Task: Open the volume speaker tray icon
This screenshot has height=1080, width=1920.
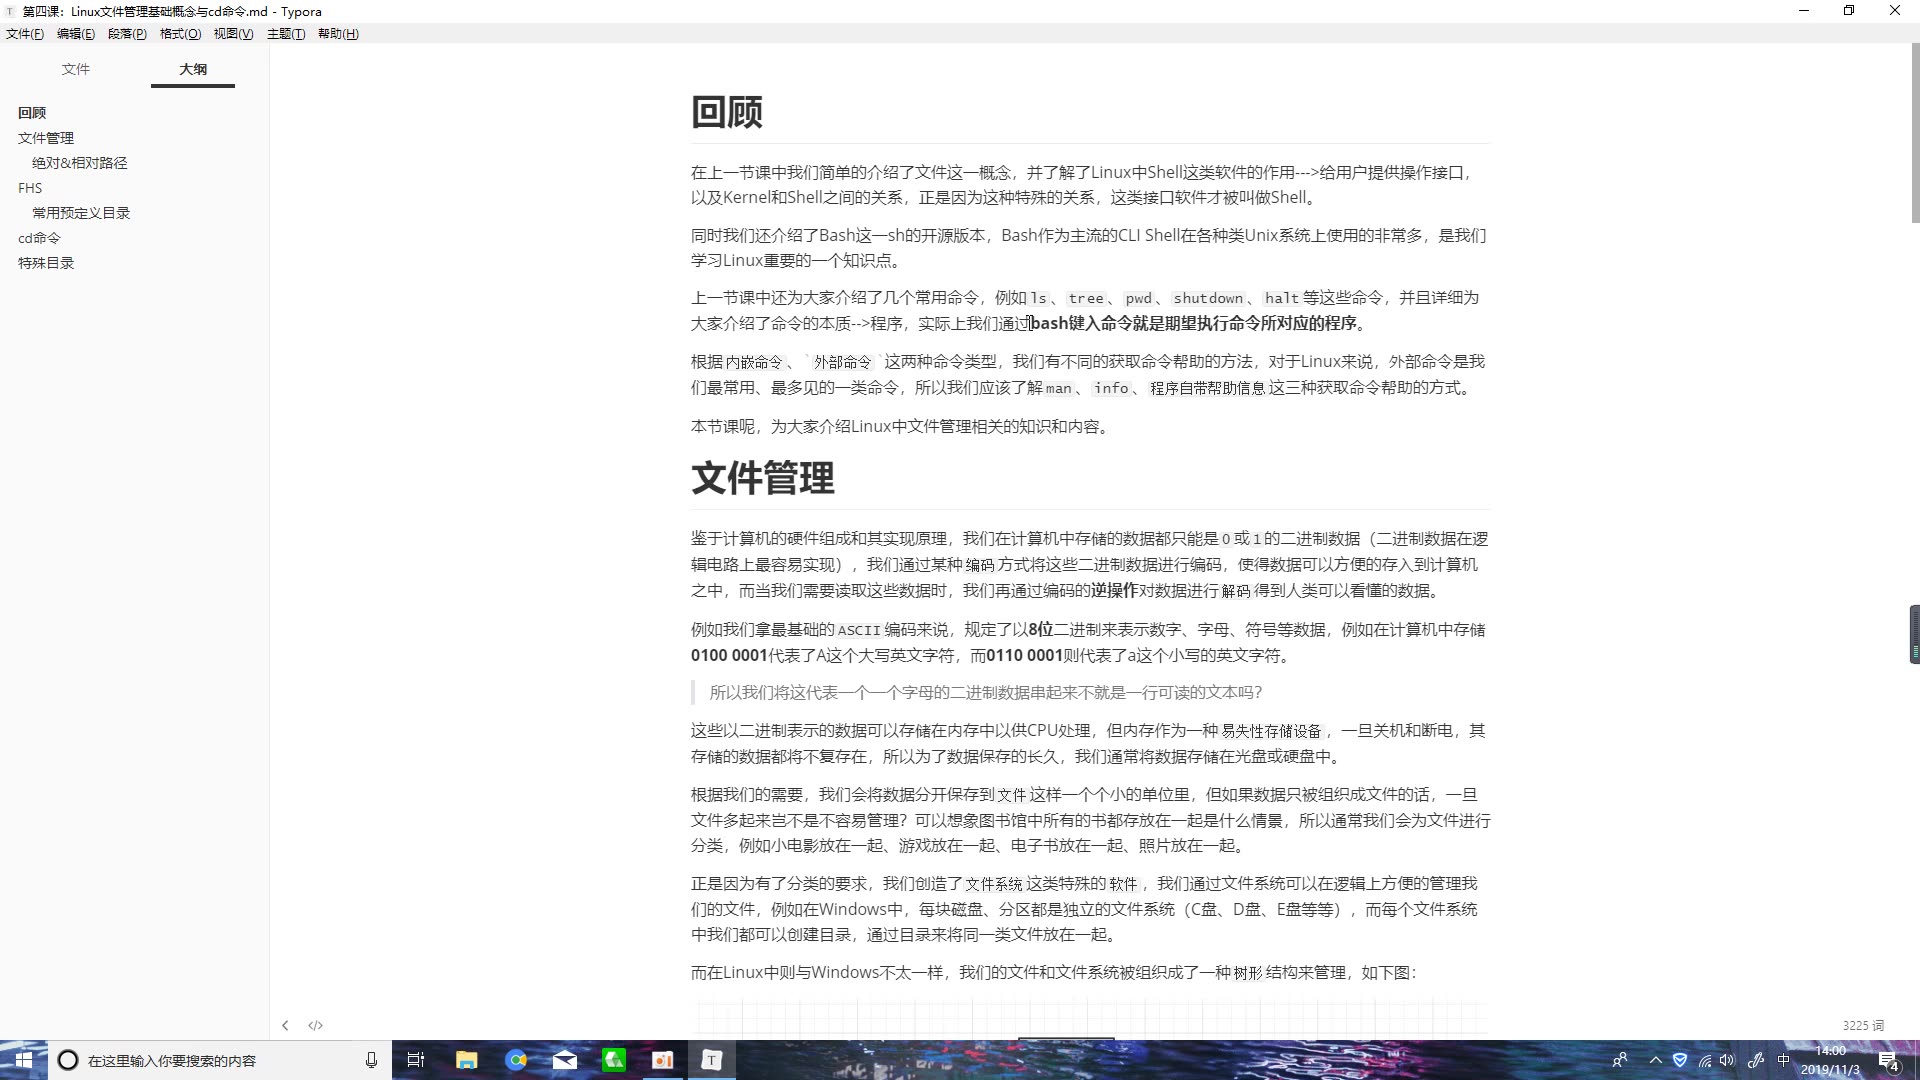Action: click(1728, 1060)
